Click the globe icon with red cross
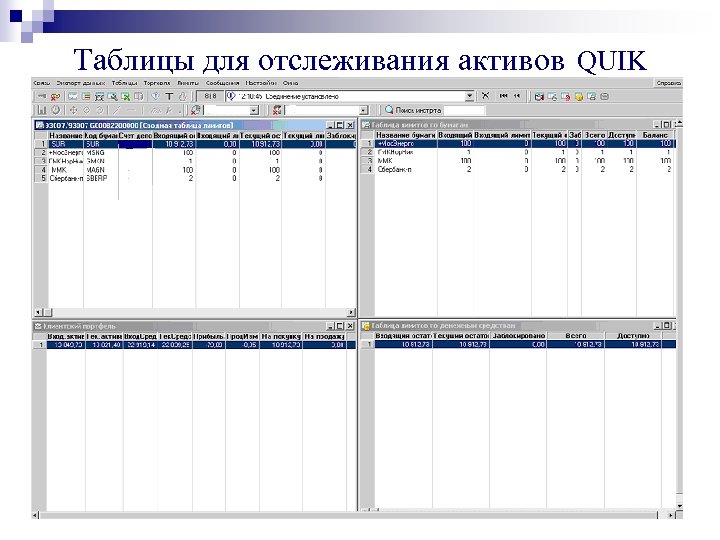This screenshot has height=540, width=720. [196, 110]
